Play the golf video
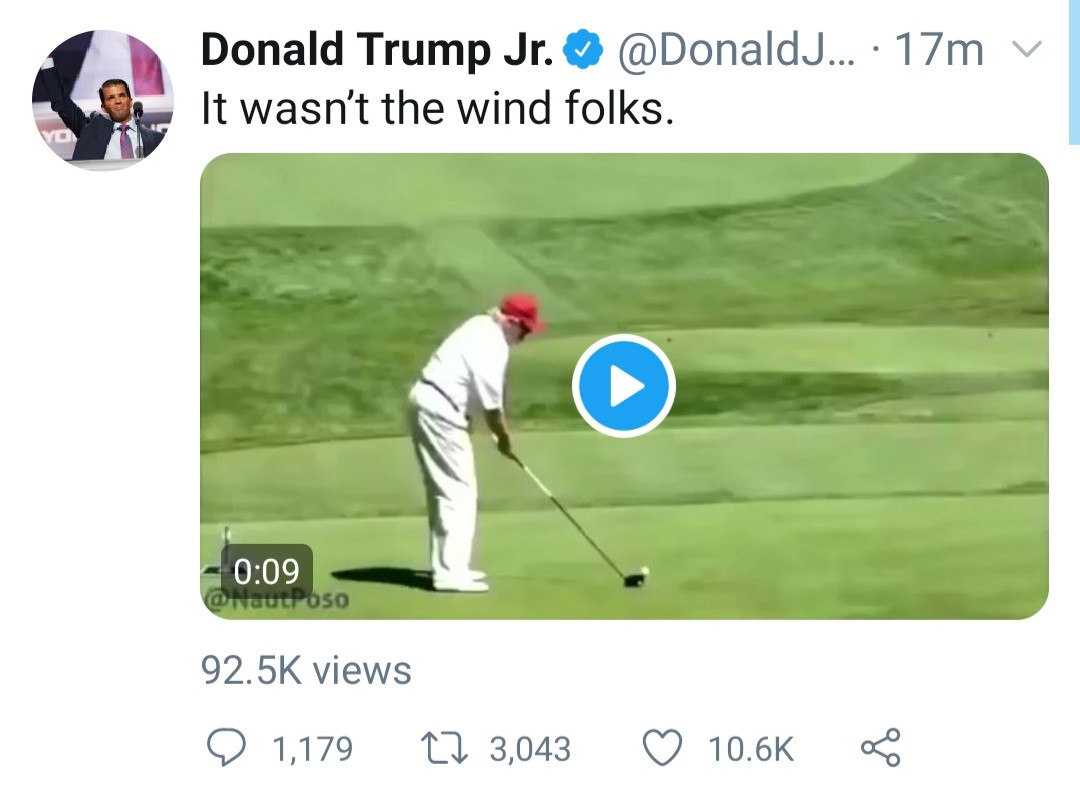 (624, 386)
